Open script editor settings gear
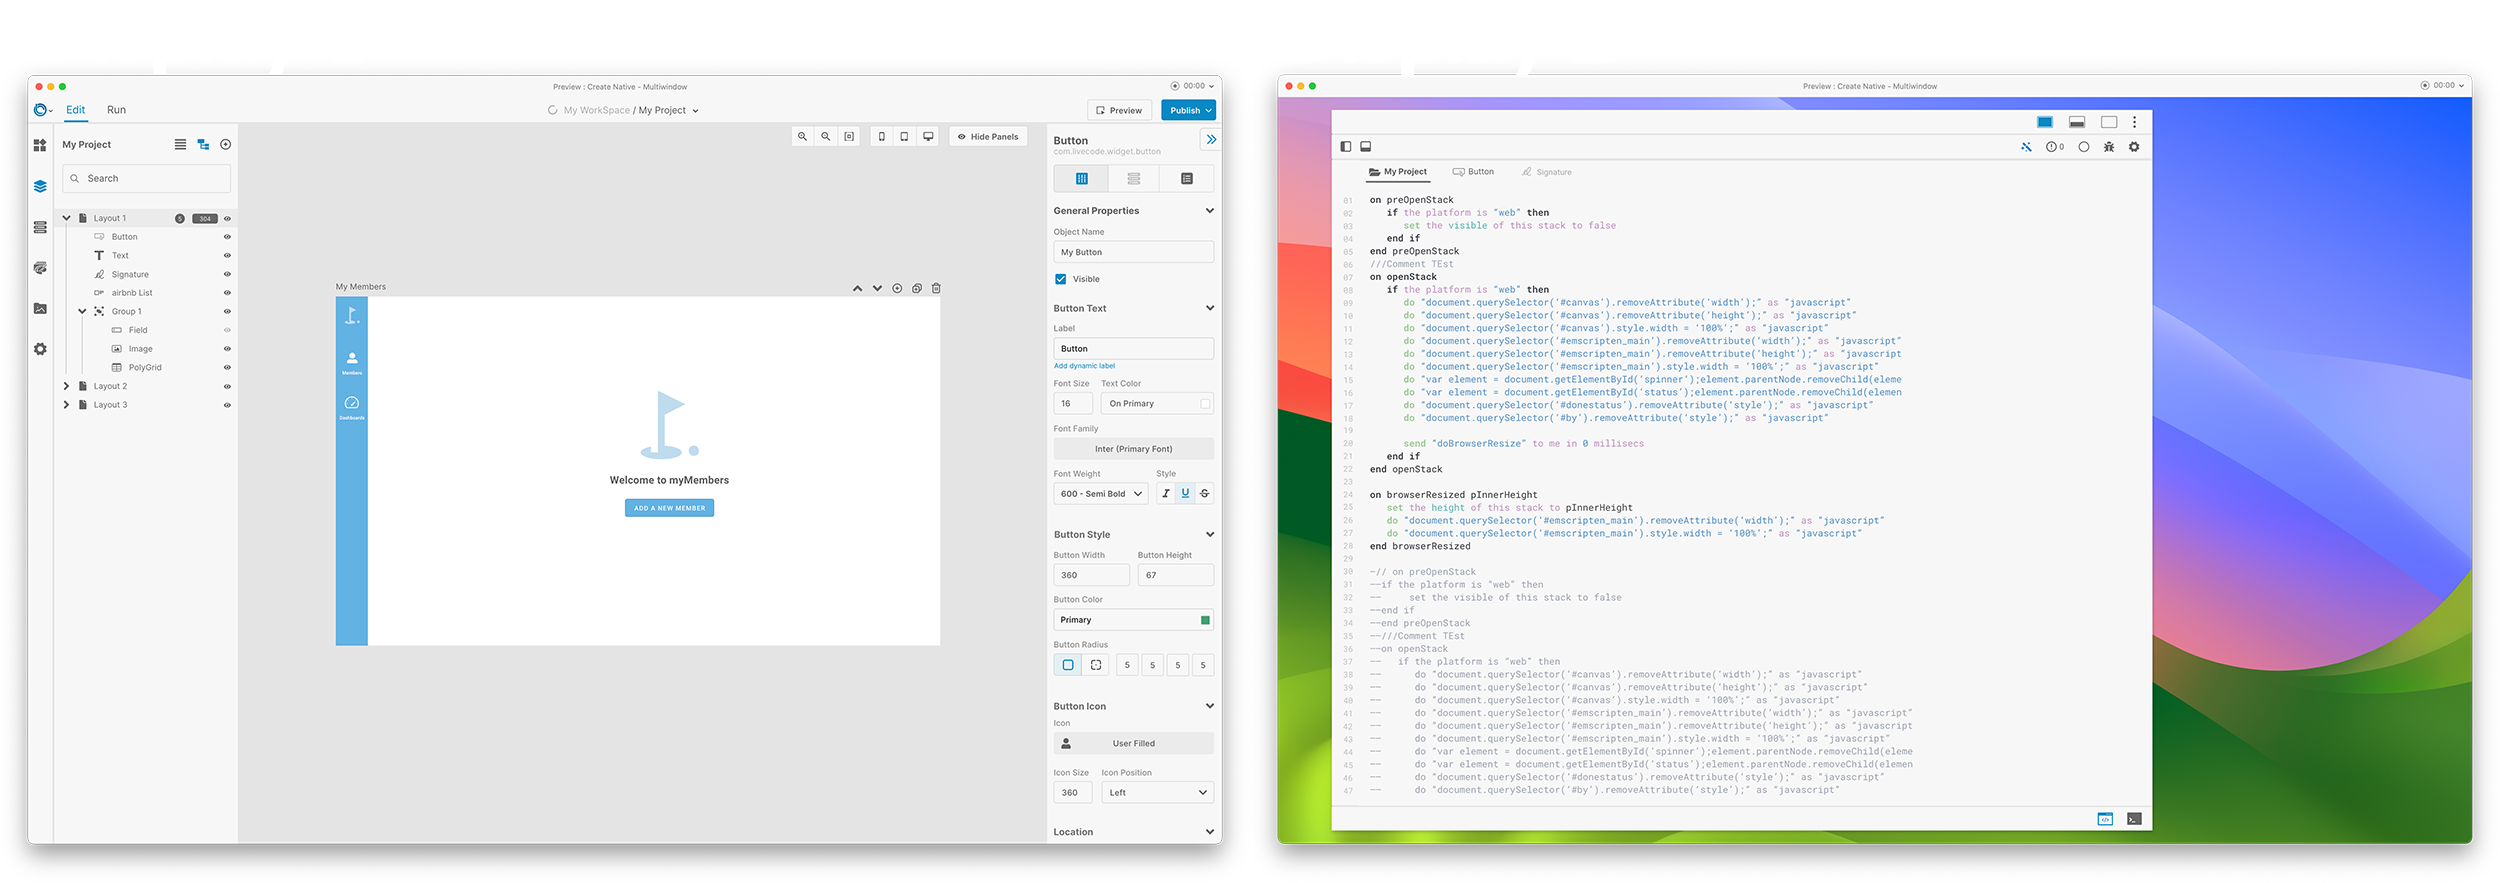2500x883 pixels. pyautogui.click(x=2134, y=147)
